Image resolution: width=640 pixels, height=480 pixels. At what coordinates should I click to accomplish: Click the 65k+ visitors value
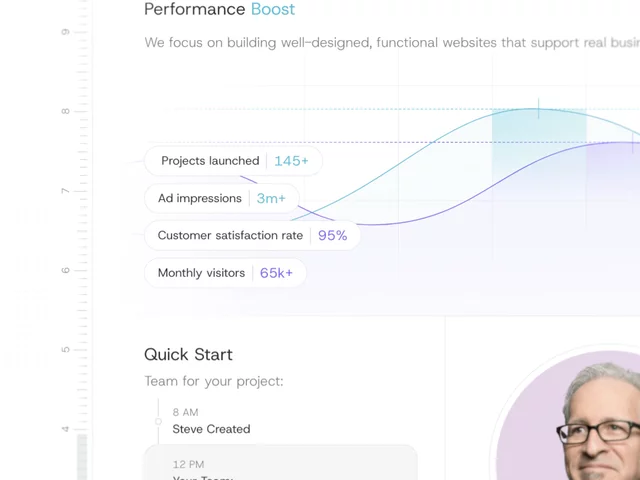276,273
